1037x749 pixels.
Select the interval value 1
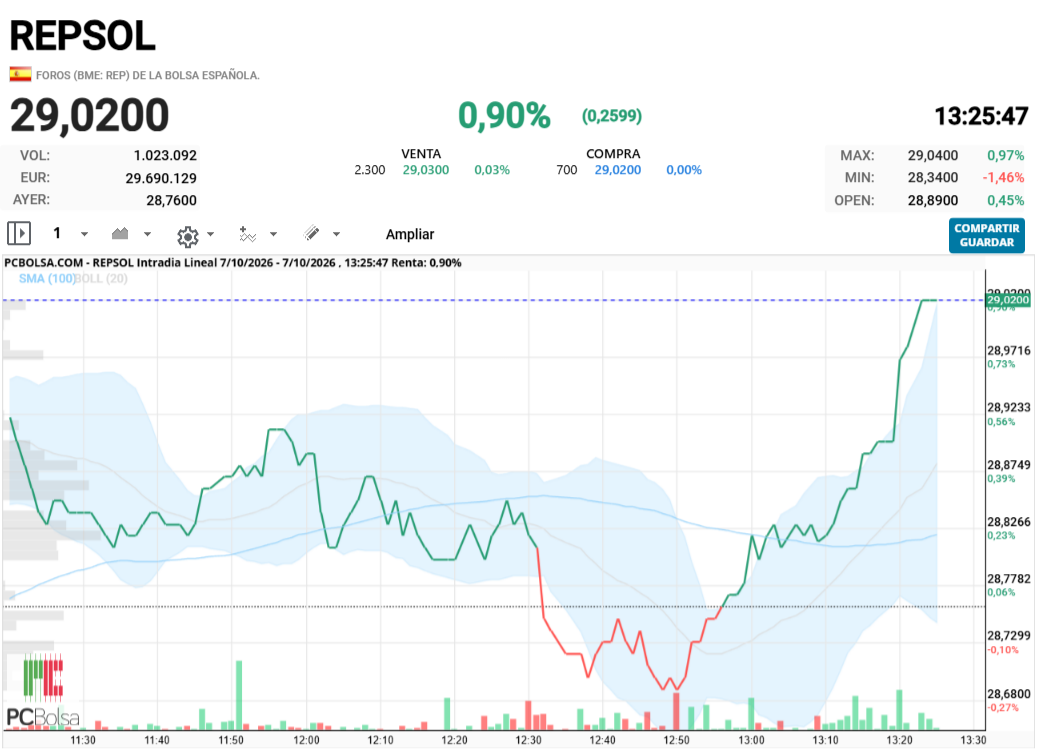[57, 233]
